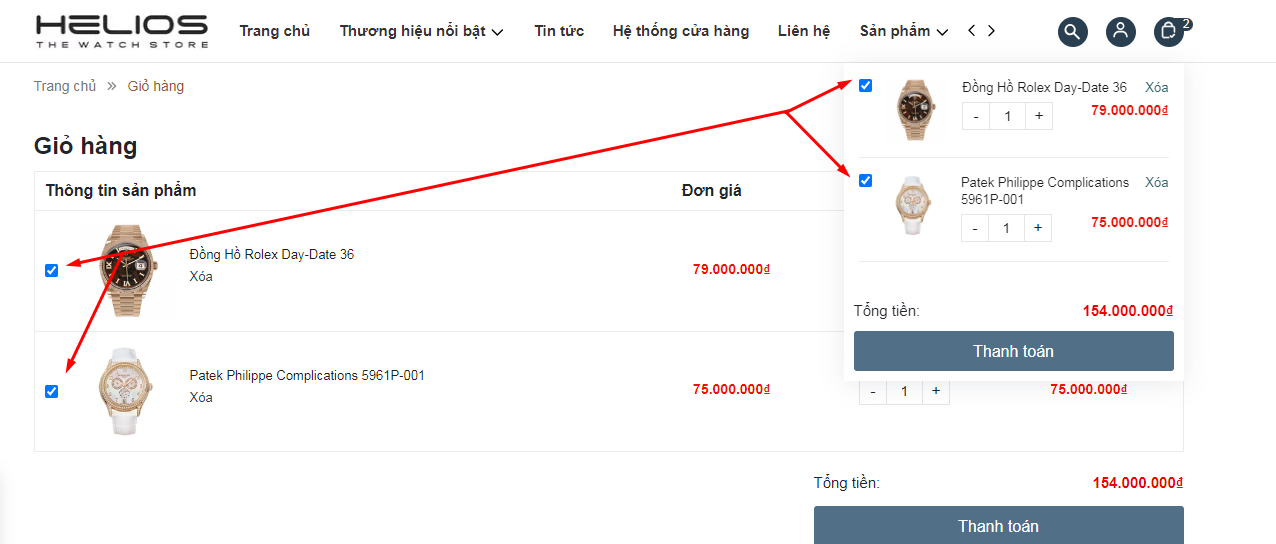Click Thanh toán button in mini cart
Screen dimensions: 1276x544
click(1014, 351)
